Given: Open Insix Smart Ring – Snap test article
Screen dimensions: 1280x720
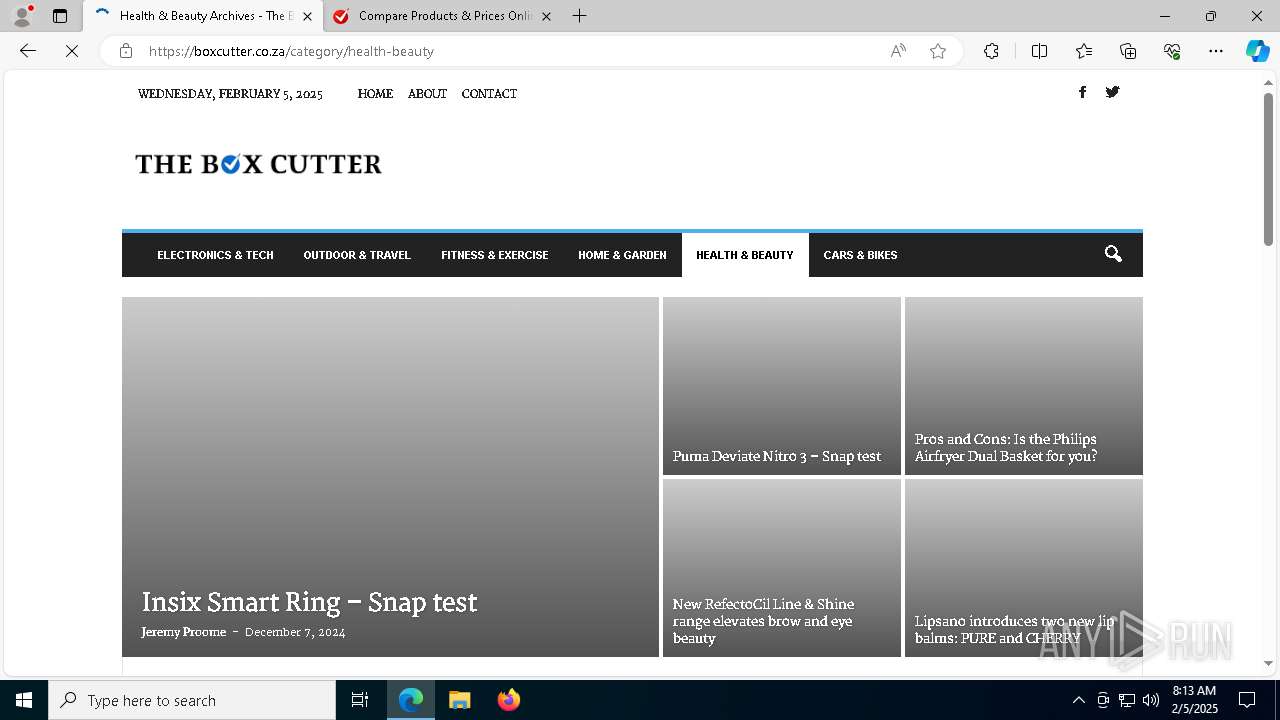Looking at the screenshot, I should point(309,602).
